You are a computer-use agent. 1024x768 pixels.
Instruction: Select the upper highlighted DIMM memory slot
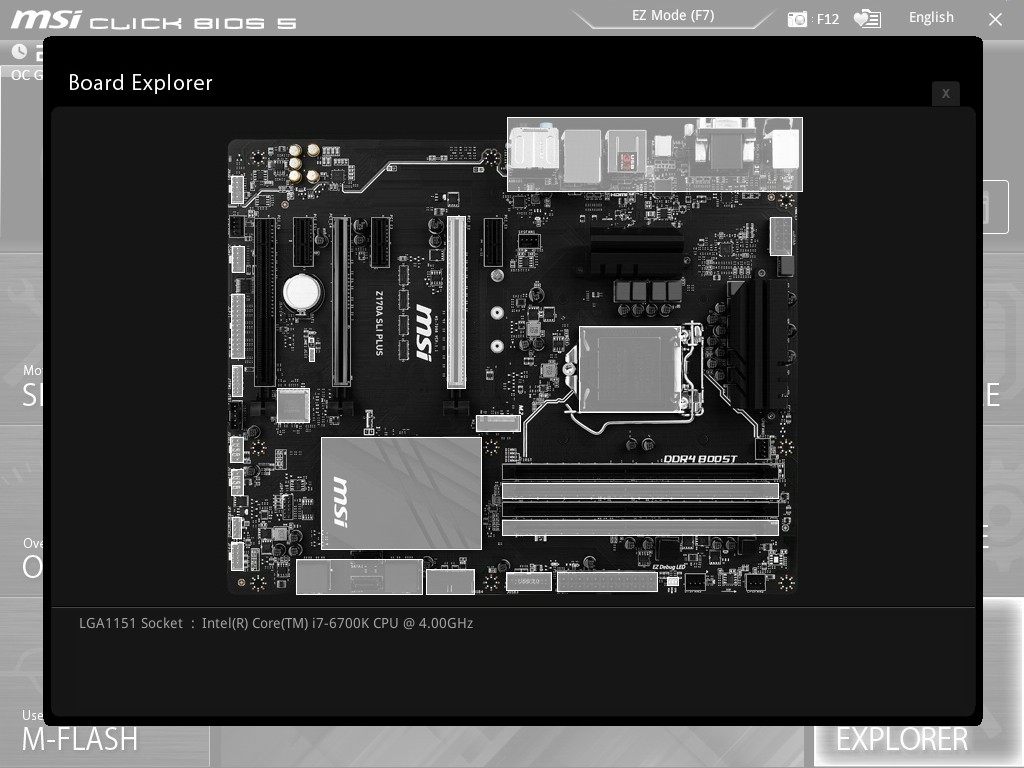point(640,491)
